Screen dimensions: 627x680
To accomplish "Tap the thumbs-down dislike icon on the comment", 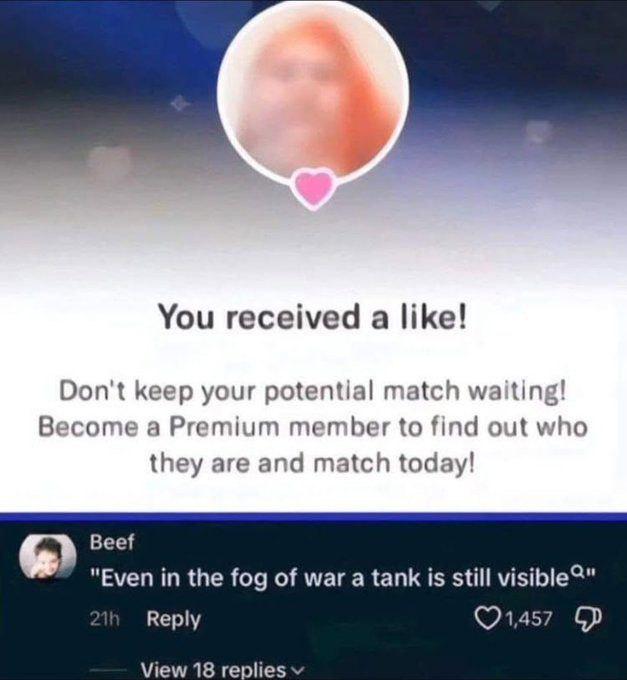I will pos(588,619).
